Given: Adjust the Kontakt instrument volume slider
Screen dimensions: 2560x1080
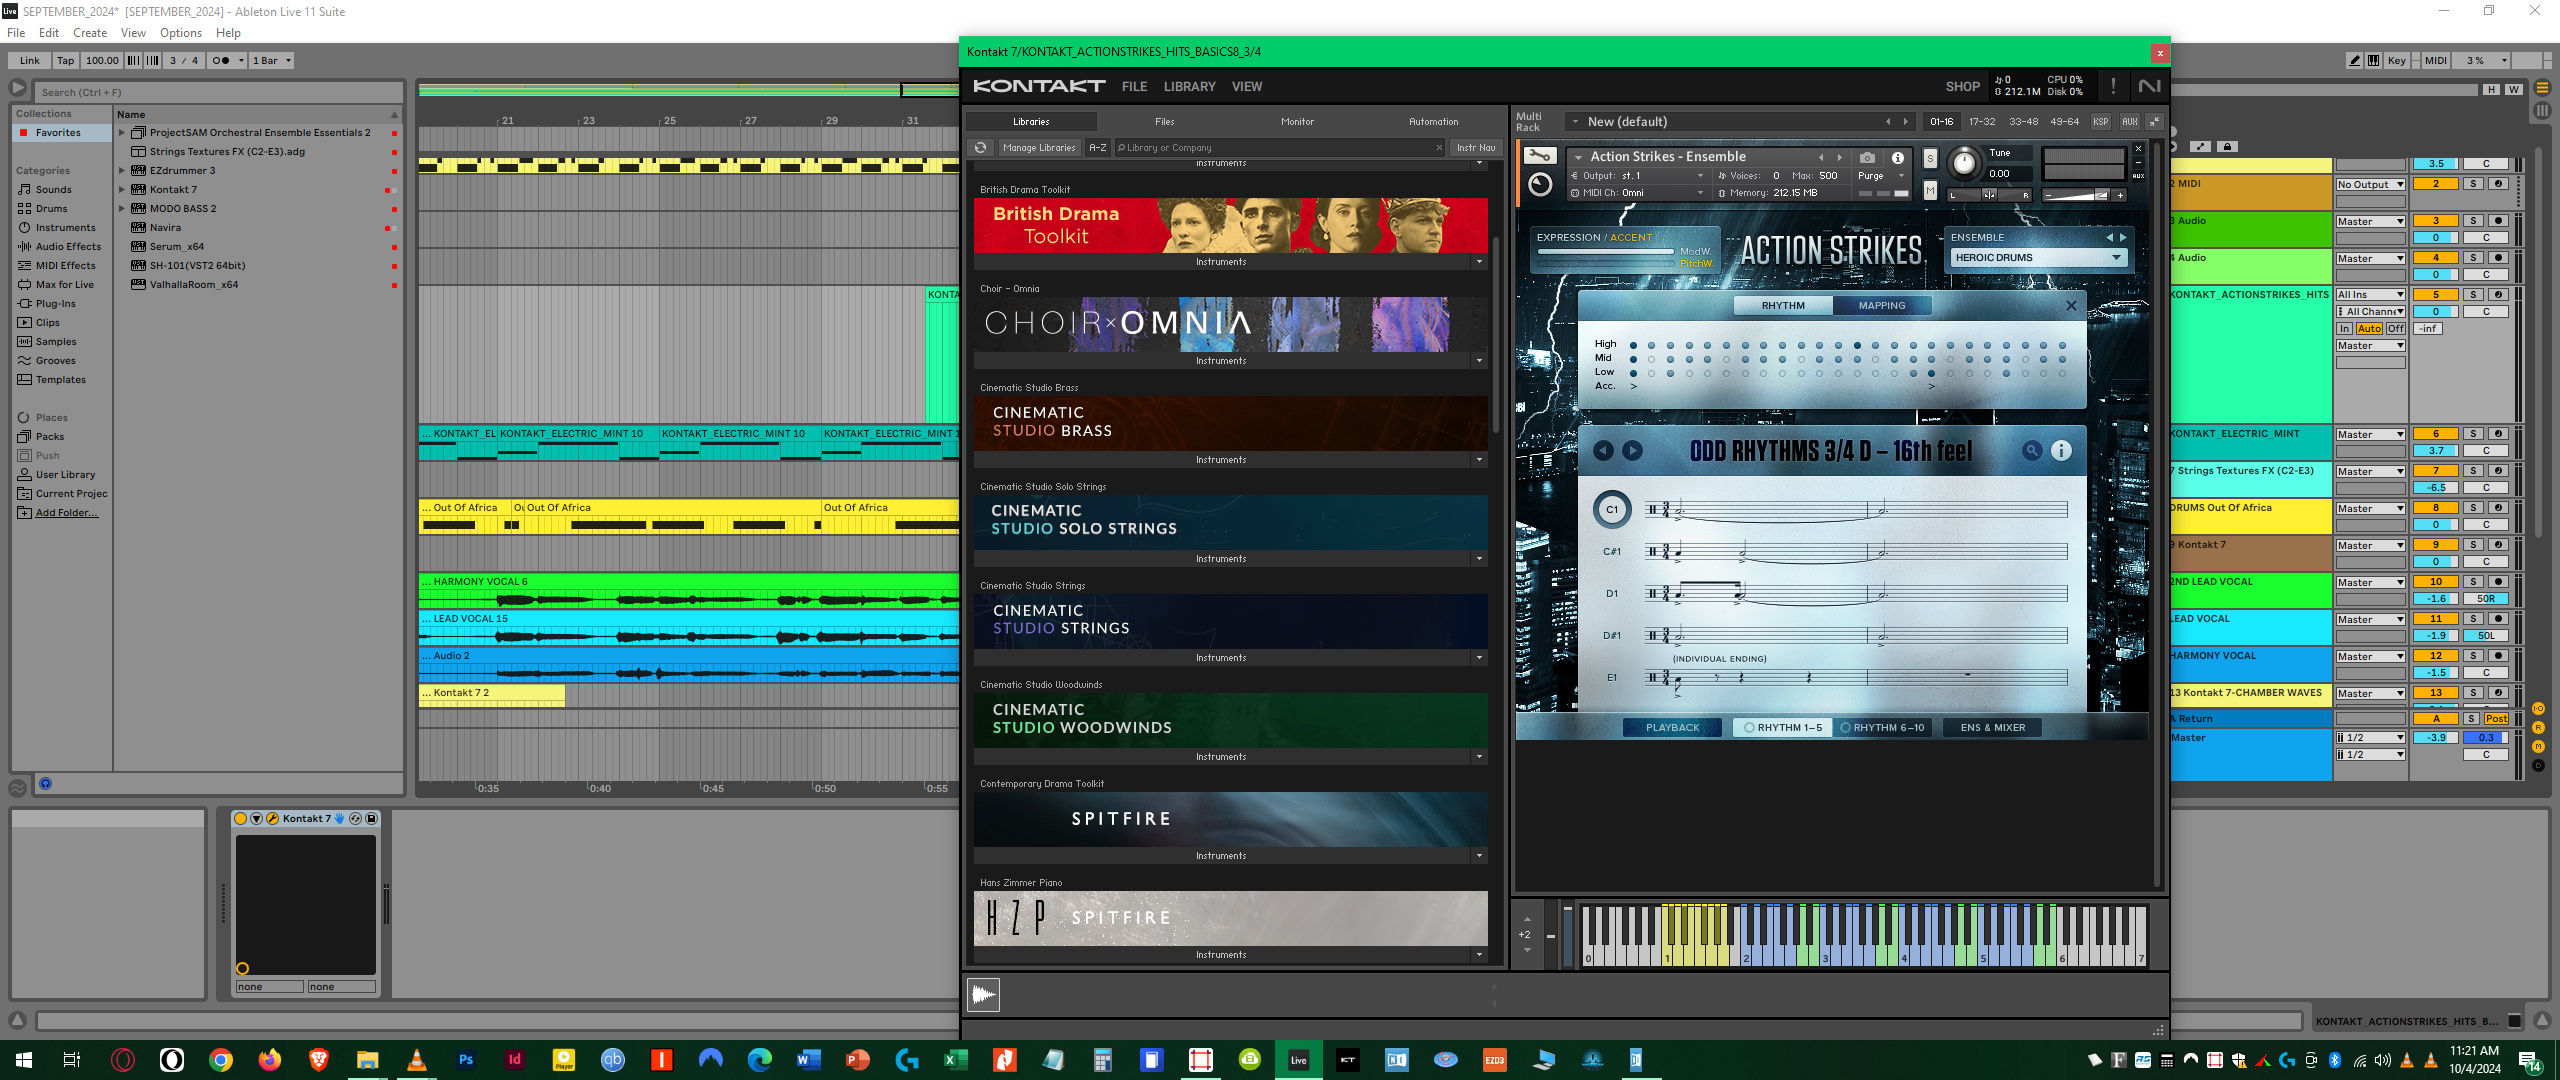Looking at the screenshot, I should click(x=2083, y=196).
